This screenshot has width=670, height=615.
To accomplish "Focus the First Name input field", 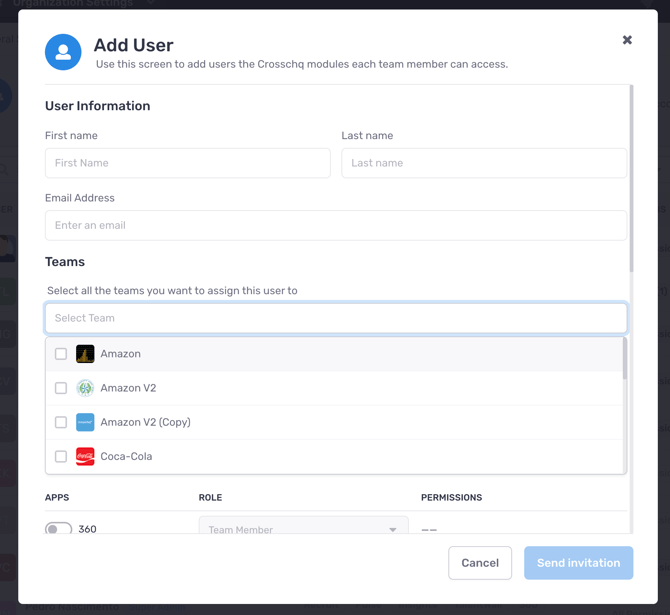I will coord(188,163).
